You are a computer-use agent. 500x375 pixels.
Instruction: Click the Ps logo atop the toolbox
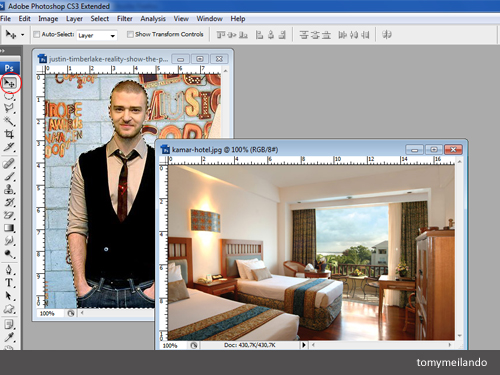[x=9, y=68]
